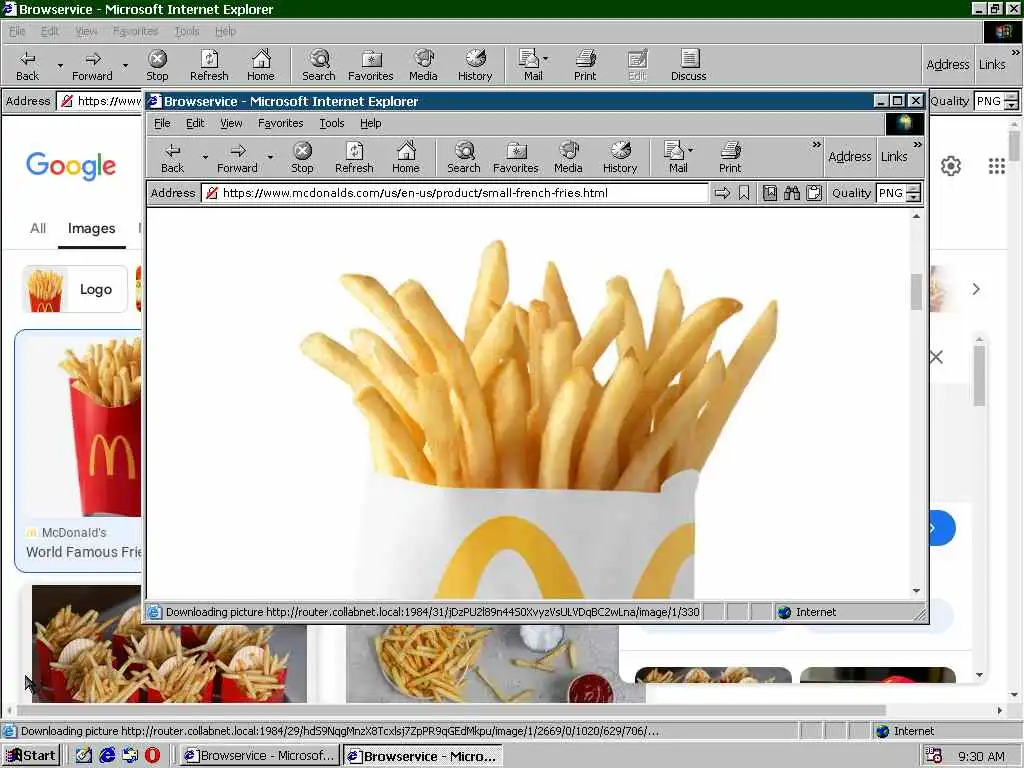The width and height of the screenshot is (1024, 768).
Task: Step the front window Quality PNG spinner
Action: pyautogui.click(x=914, y=193)
